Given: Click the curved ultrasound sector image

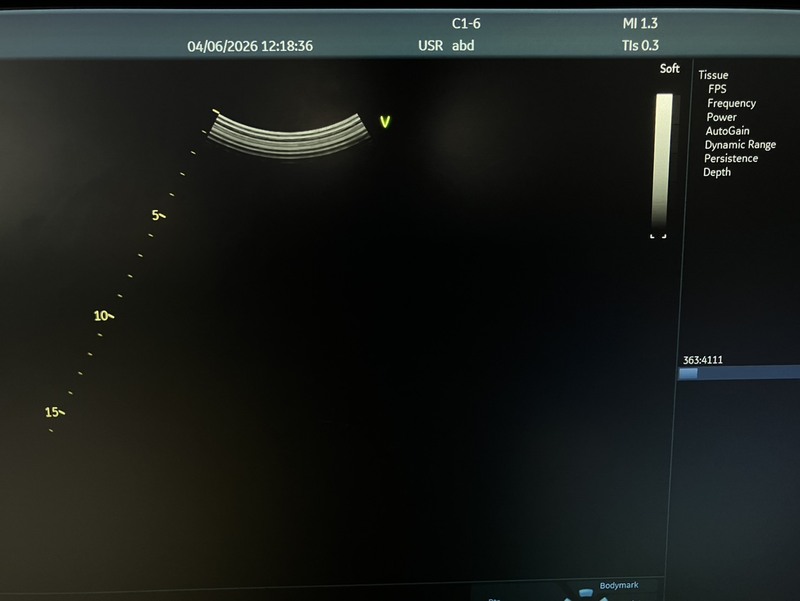Looking at the screenshot, I should 289,136.
